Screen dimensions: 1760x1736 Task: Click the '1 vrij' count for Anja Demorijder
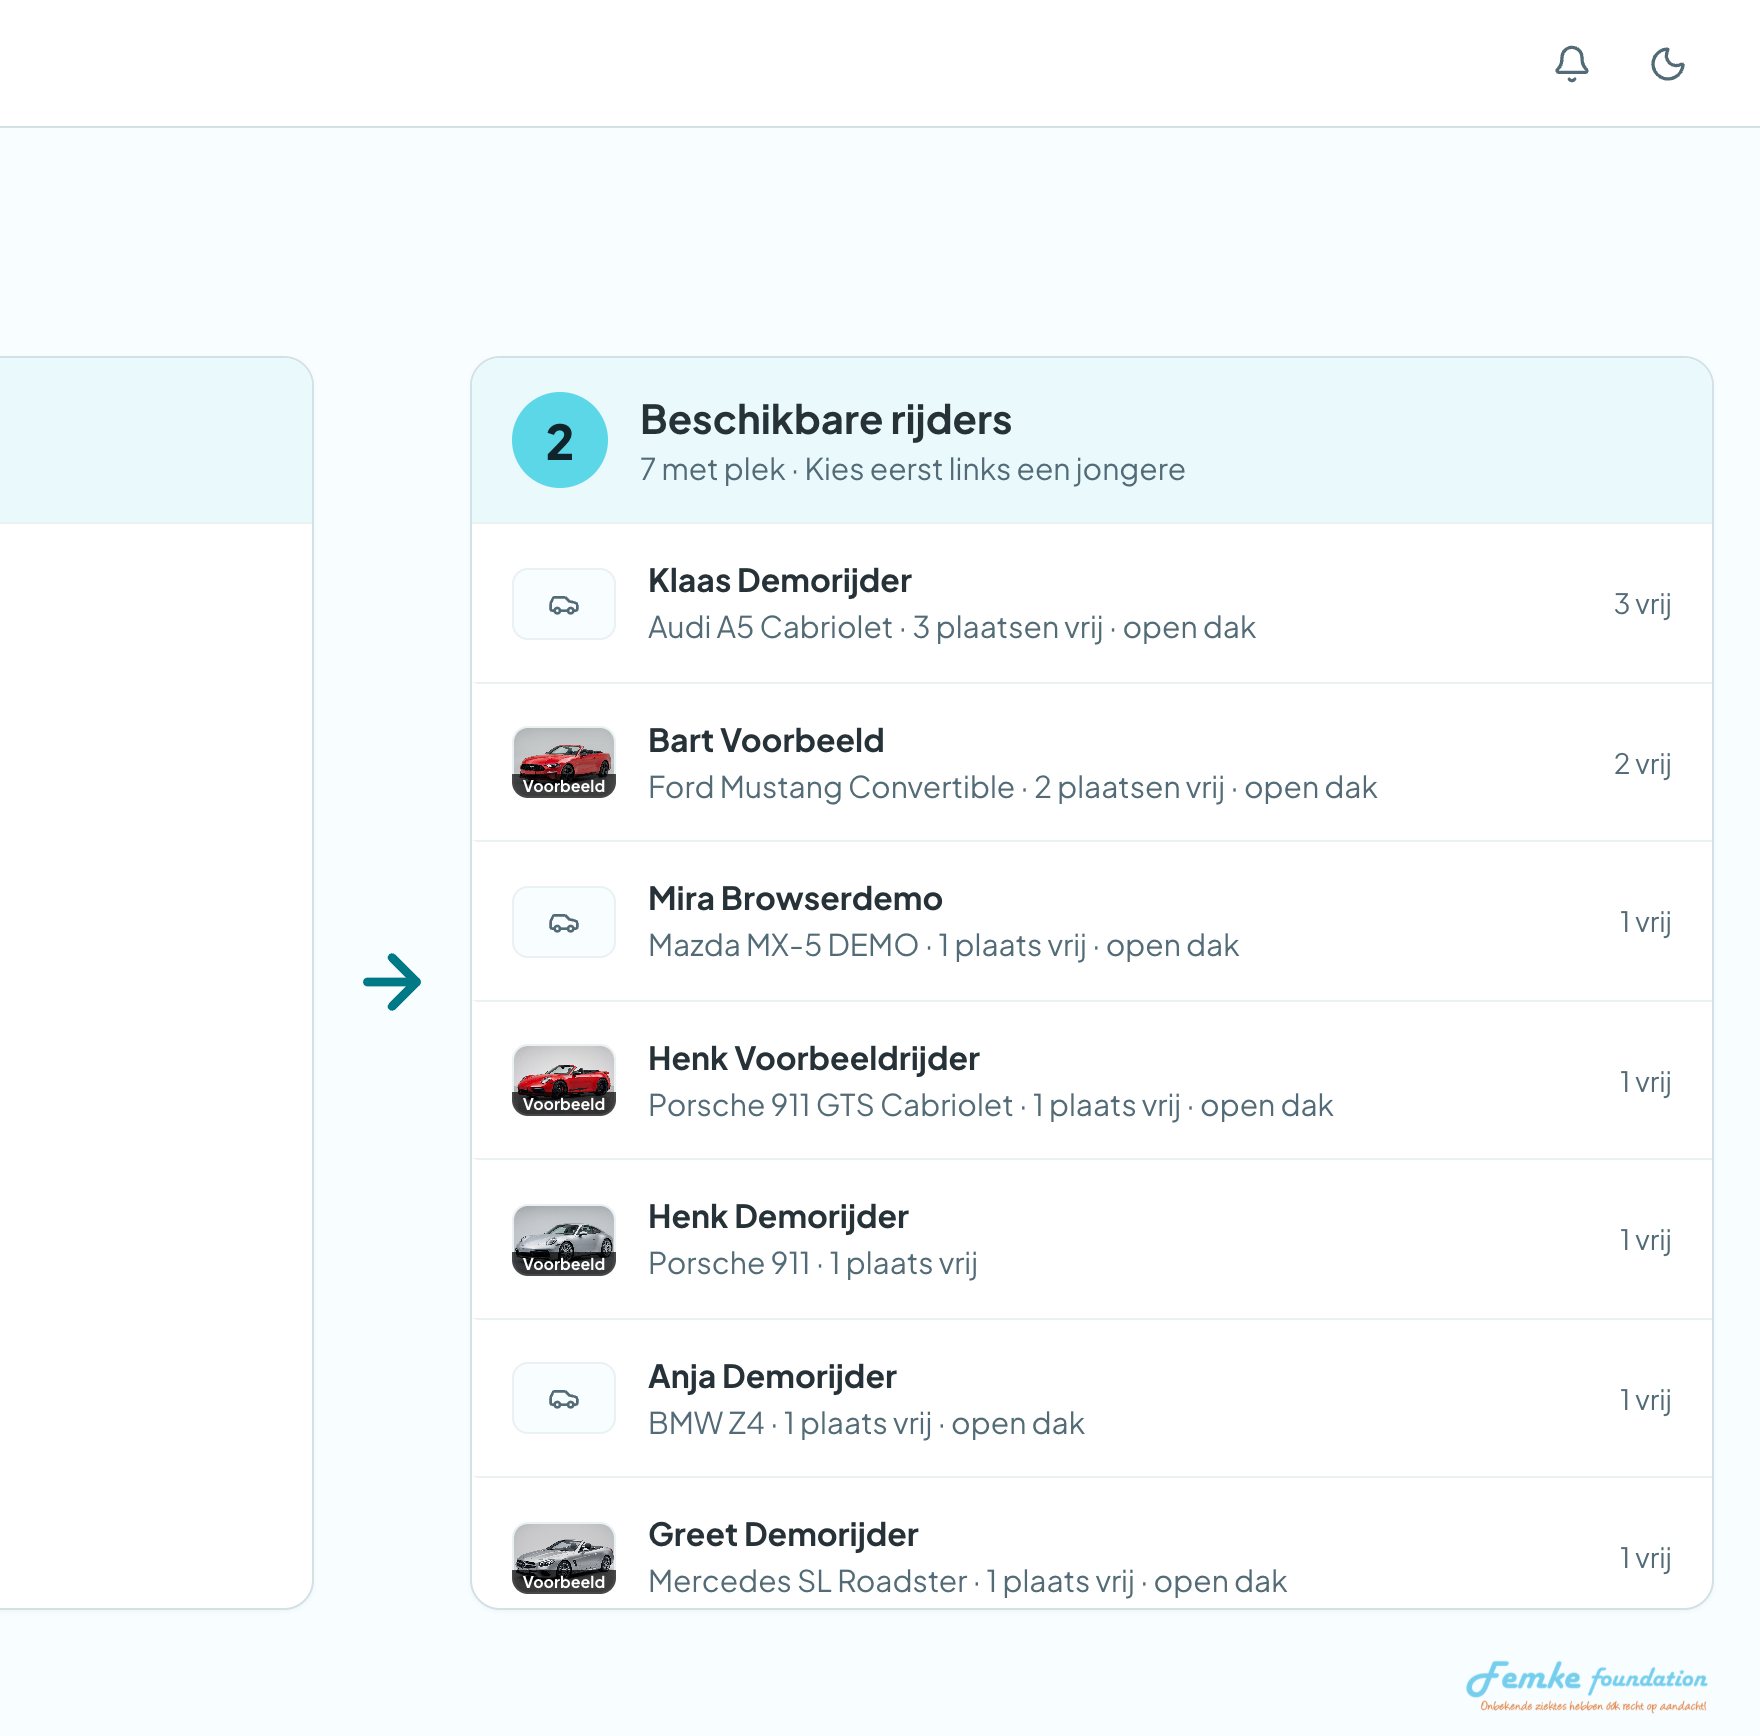click(1645, 1400)
